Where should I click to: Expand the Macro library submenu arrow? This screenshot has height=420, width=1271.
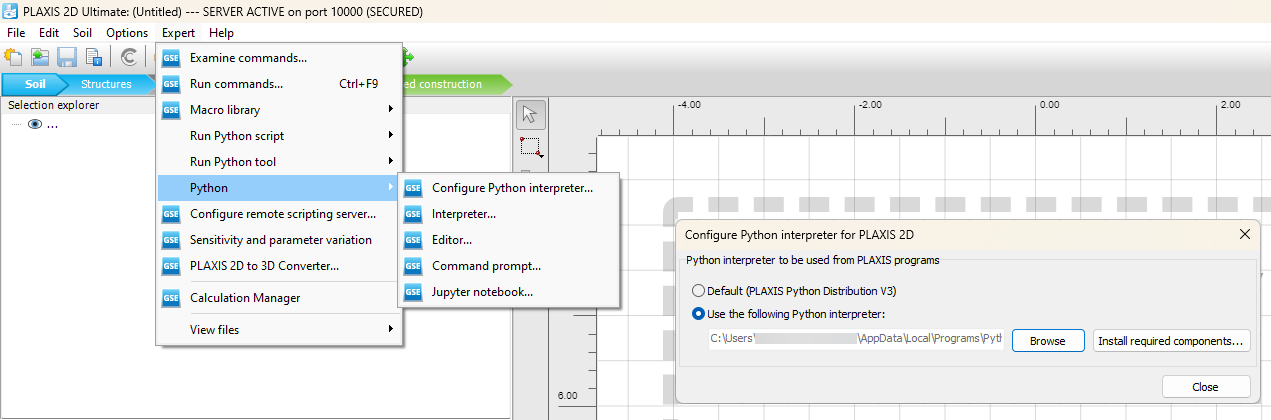tap(391, 110)
